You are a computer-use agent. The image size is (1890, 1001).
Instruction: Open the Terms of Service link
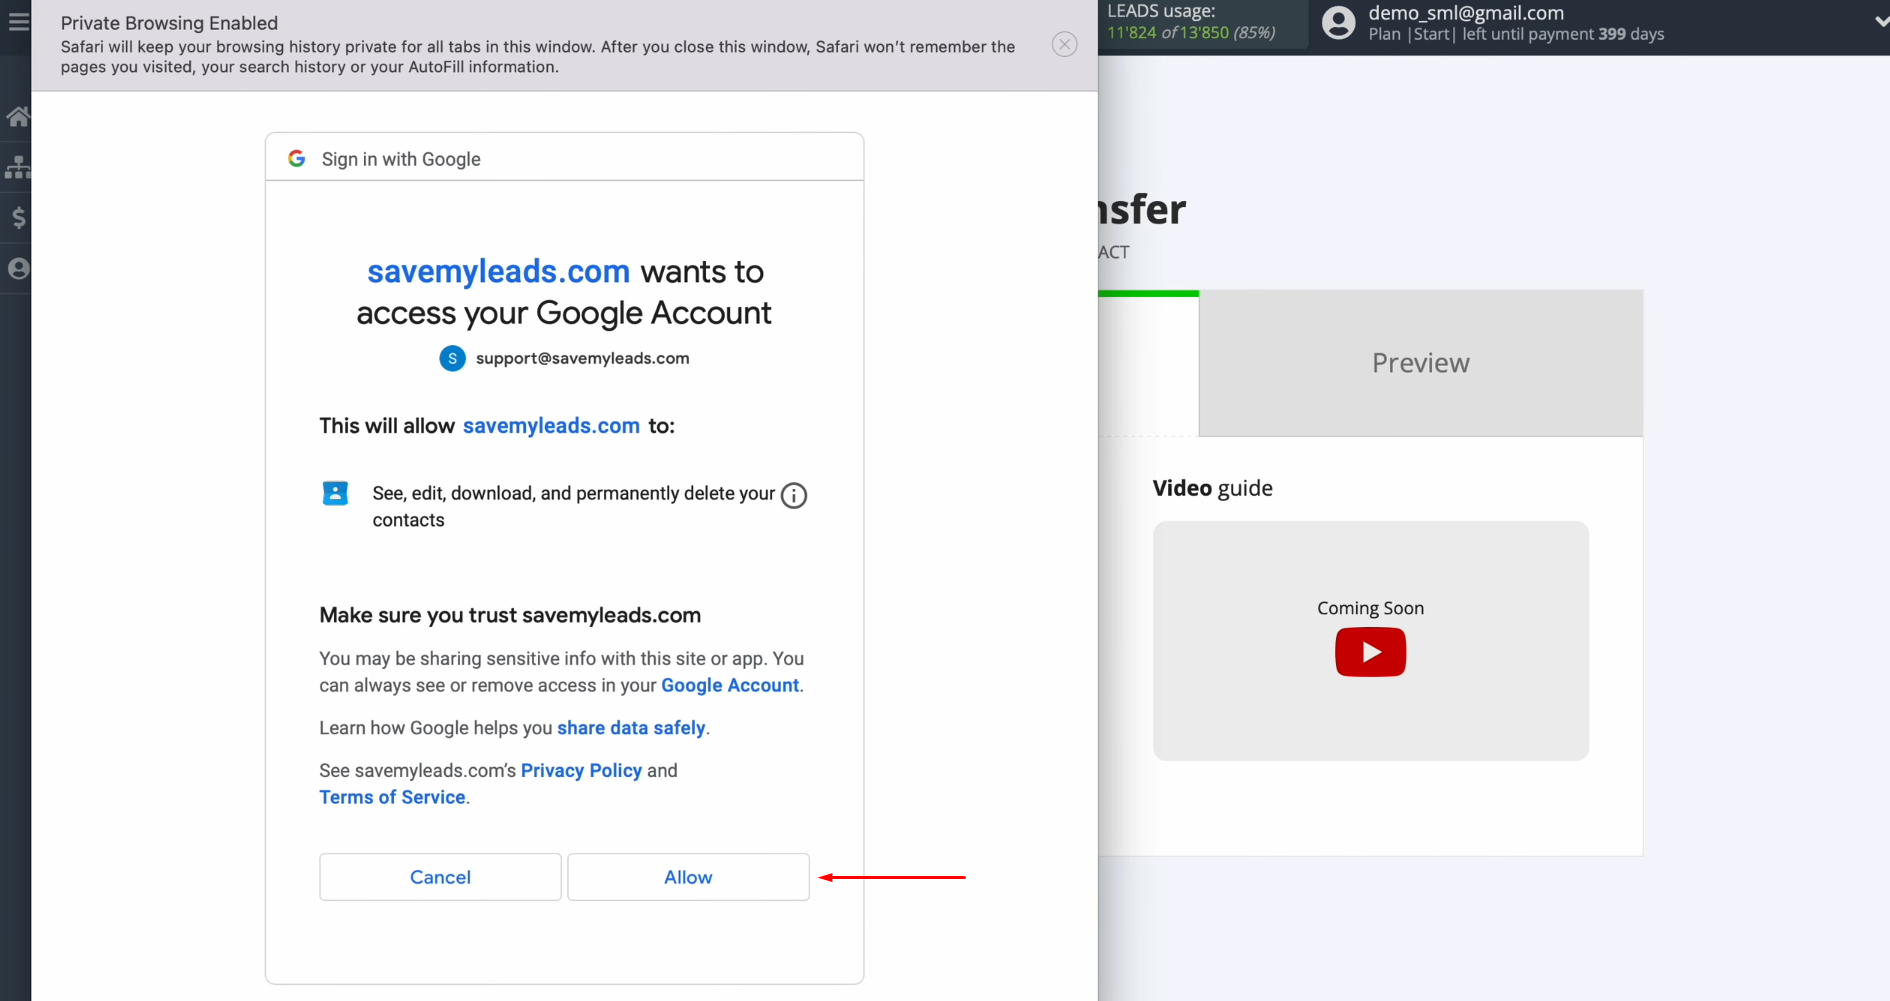(392, 797)
